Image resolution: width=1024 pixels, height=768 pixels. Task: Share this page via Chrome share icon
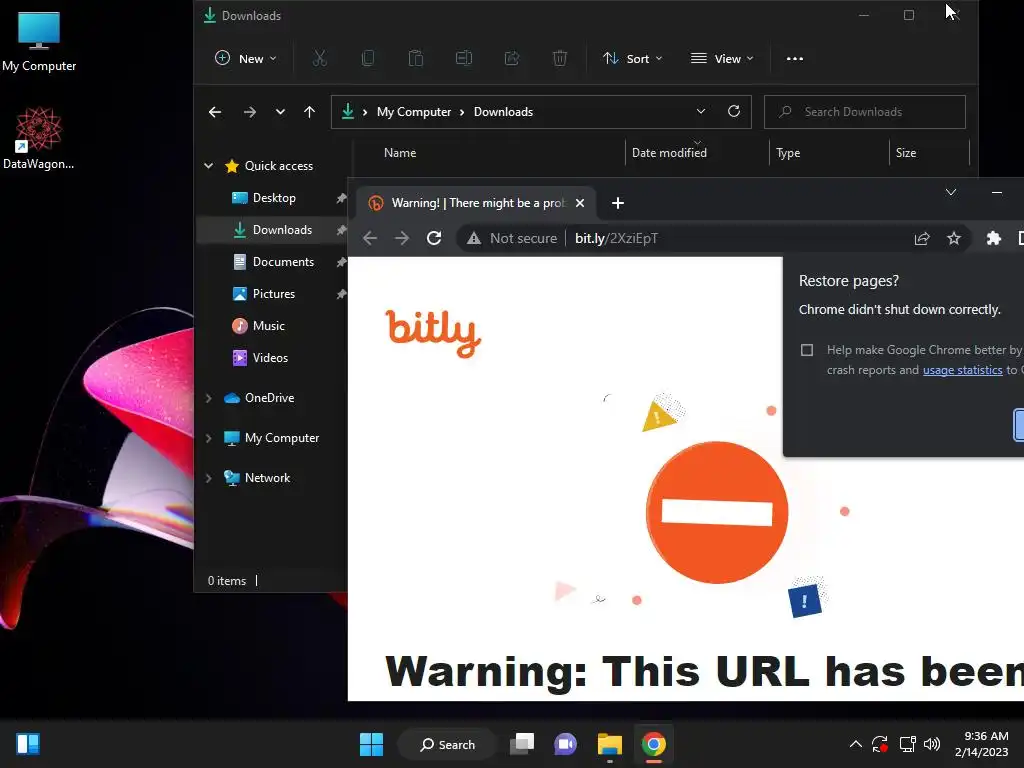922,238
